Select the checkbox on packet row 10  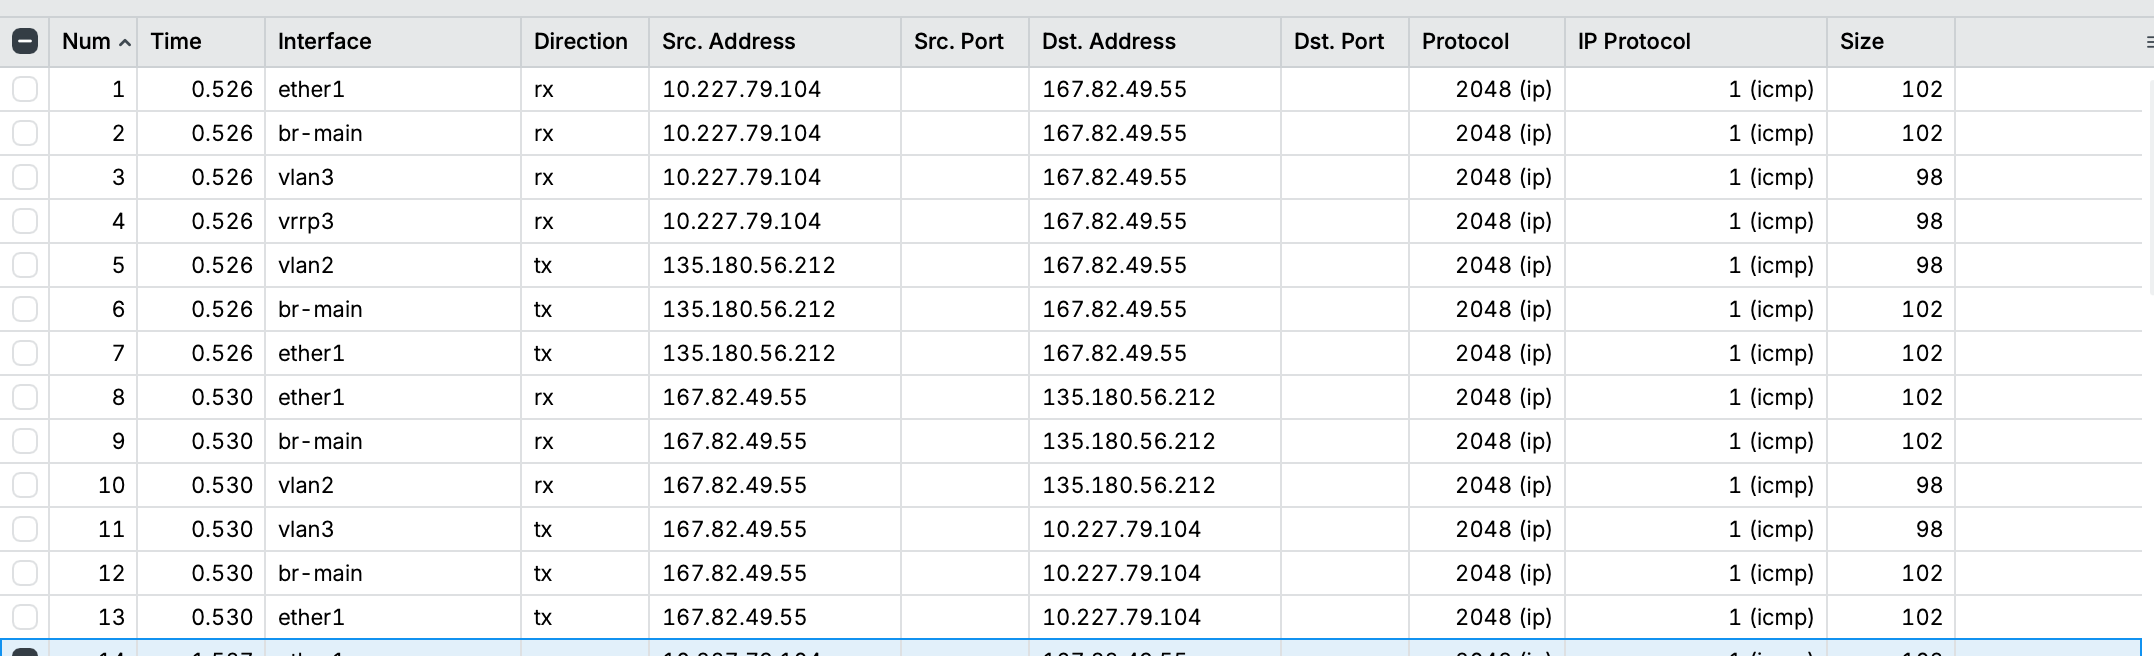pos(25,485)
